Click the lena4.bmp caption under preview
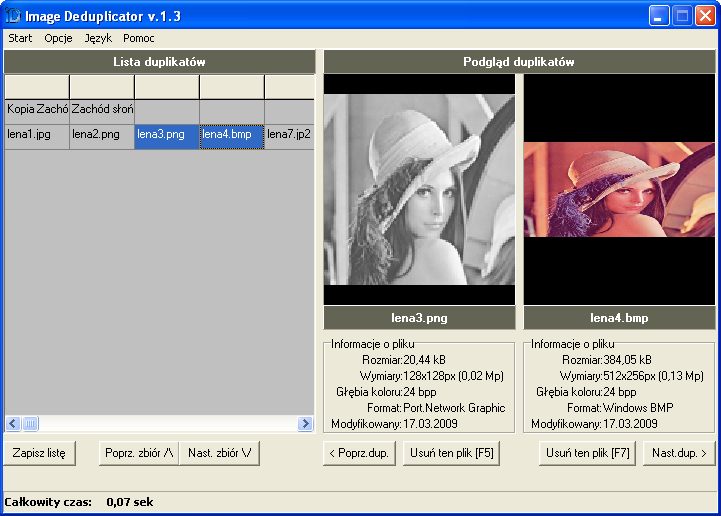This screenshot has height=516, width=721. 619,318
